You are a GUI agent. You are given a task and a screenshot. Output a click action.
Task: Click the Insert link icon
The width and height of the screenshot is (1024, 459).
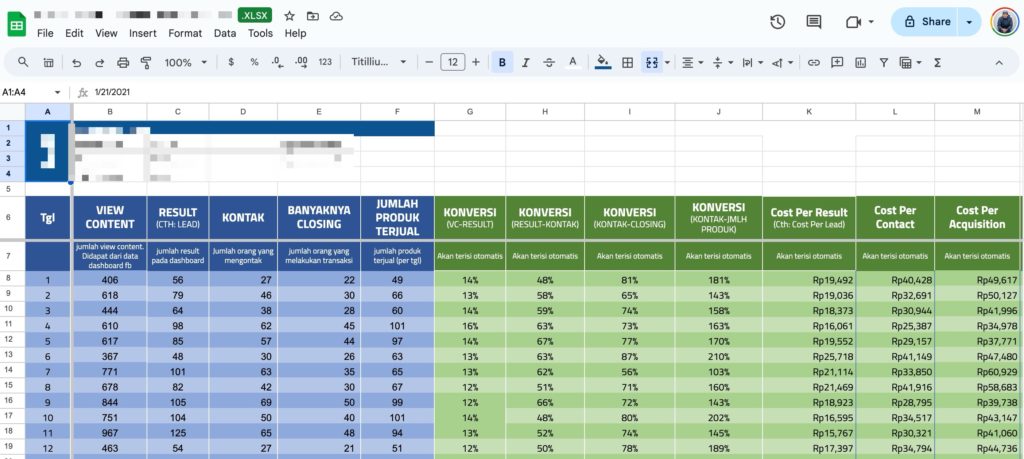click(x=813, y=62)
